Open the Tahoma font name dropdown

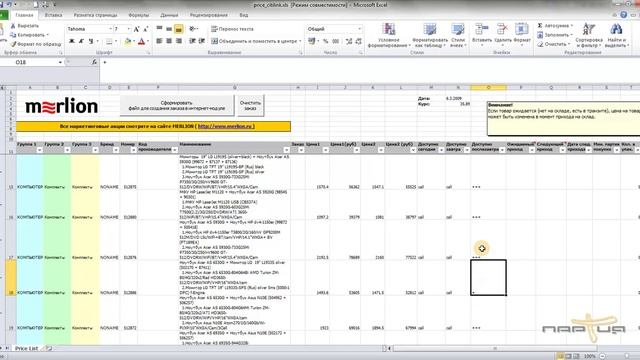click(x=110, y=29)
